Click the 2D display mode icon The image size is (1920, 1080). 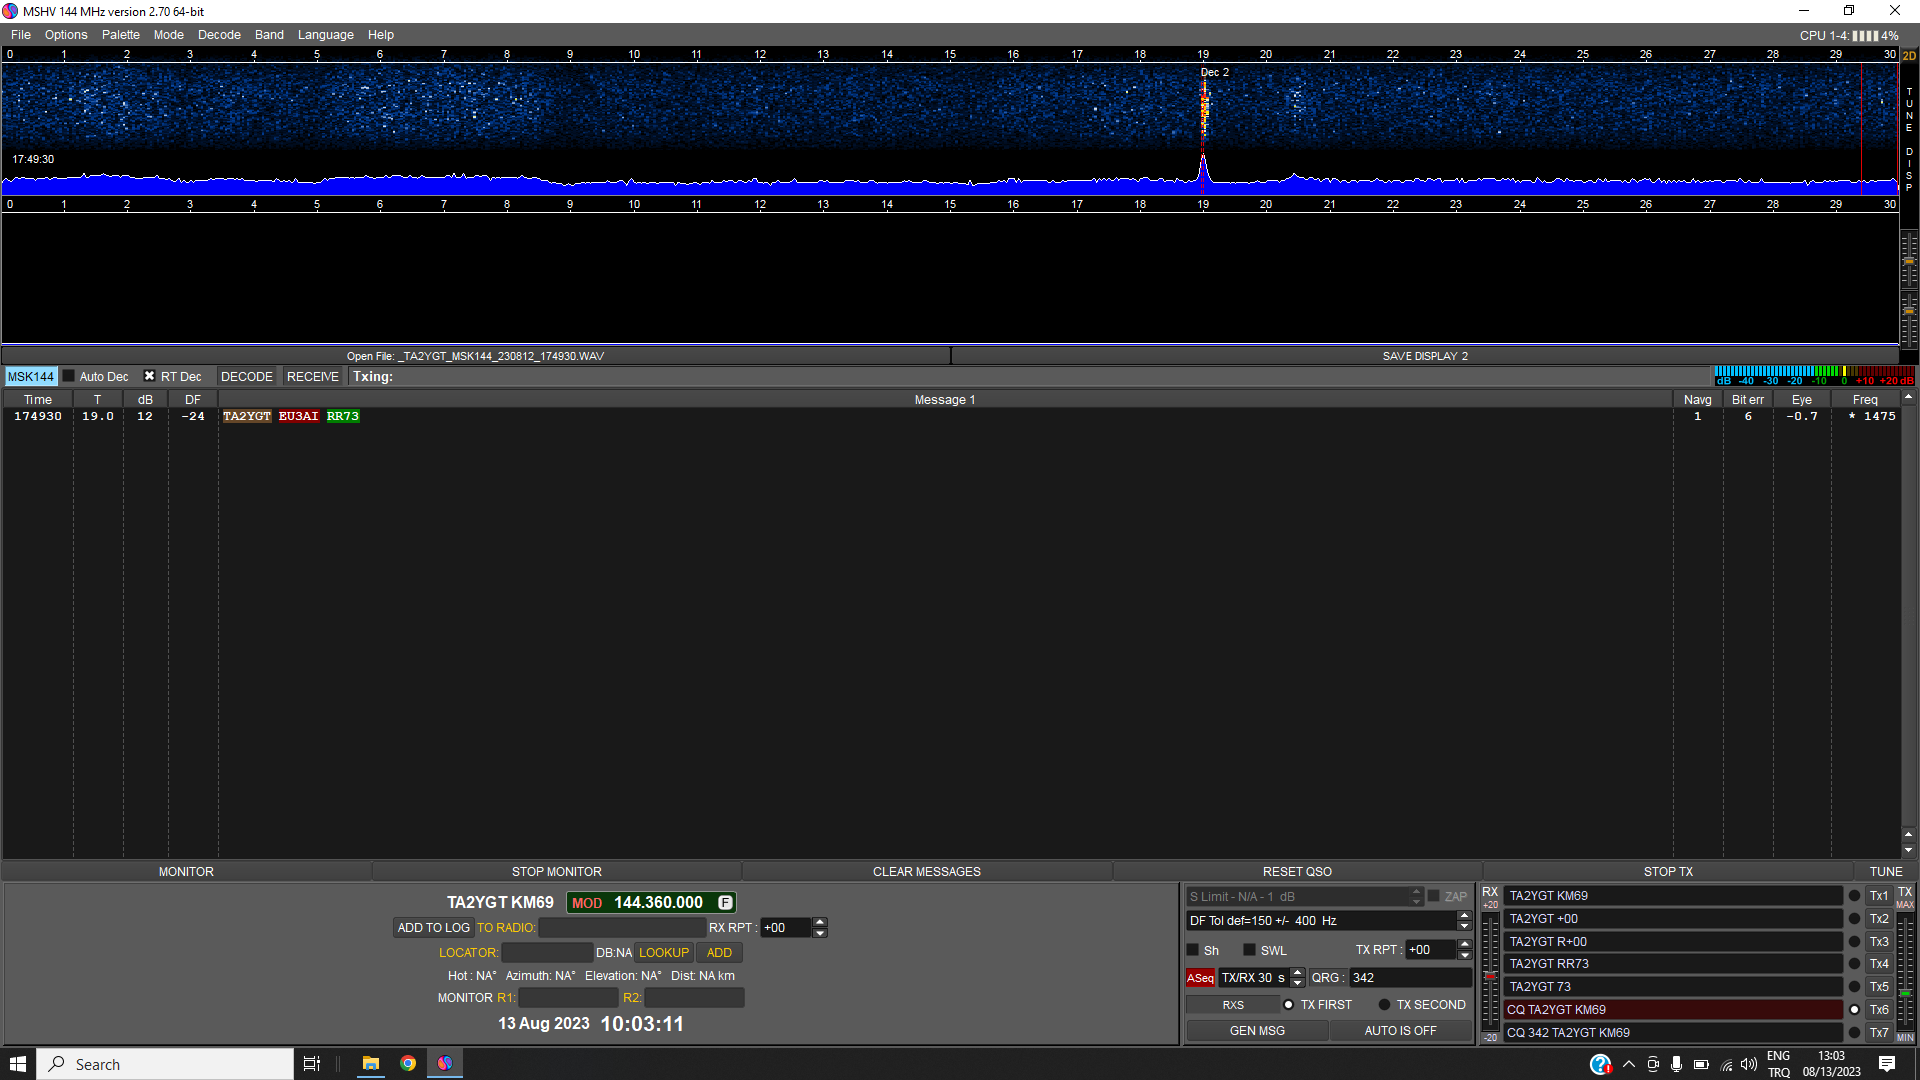pos(1909,56)
